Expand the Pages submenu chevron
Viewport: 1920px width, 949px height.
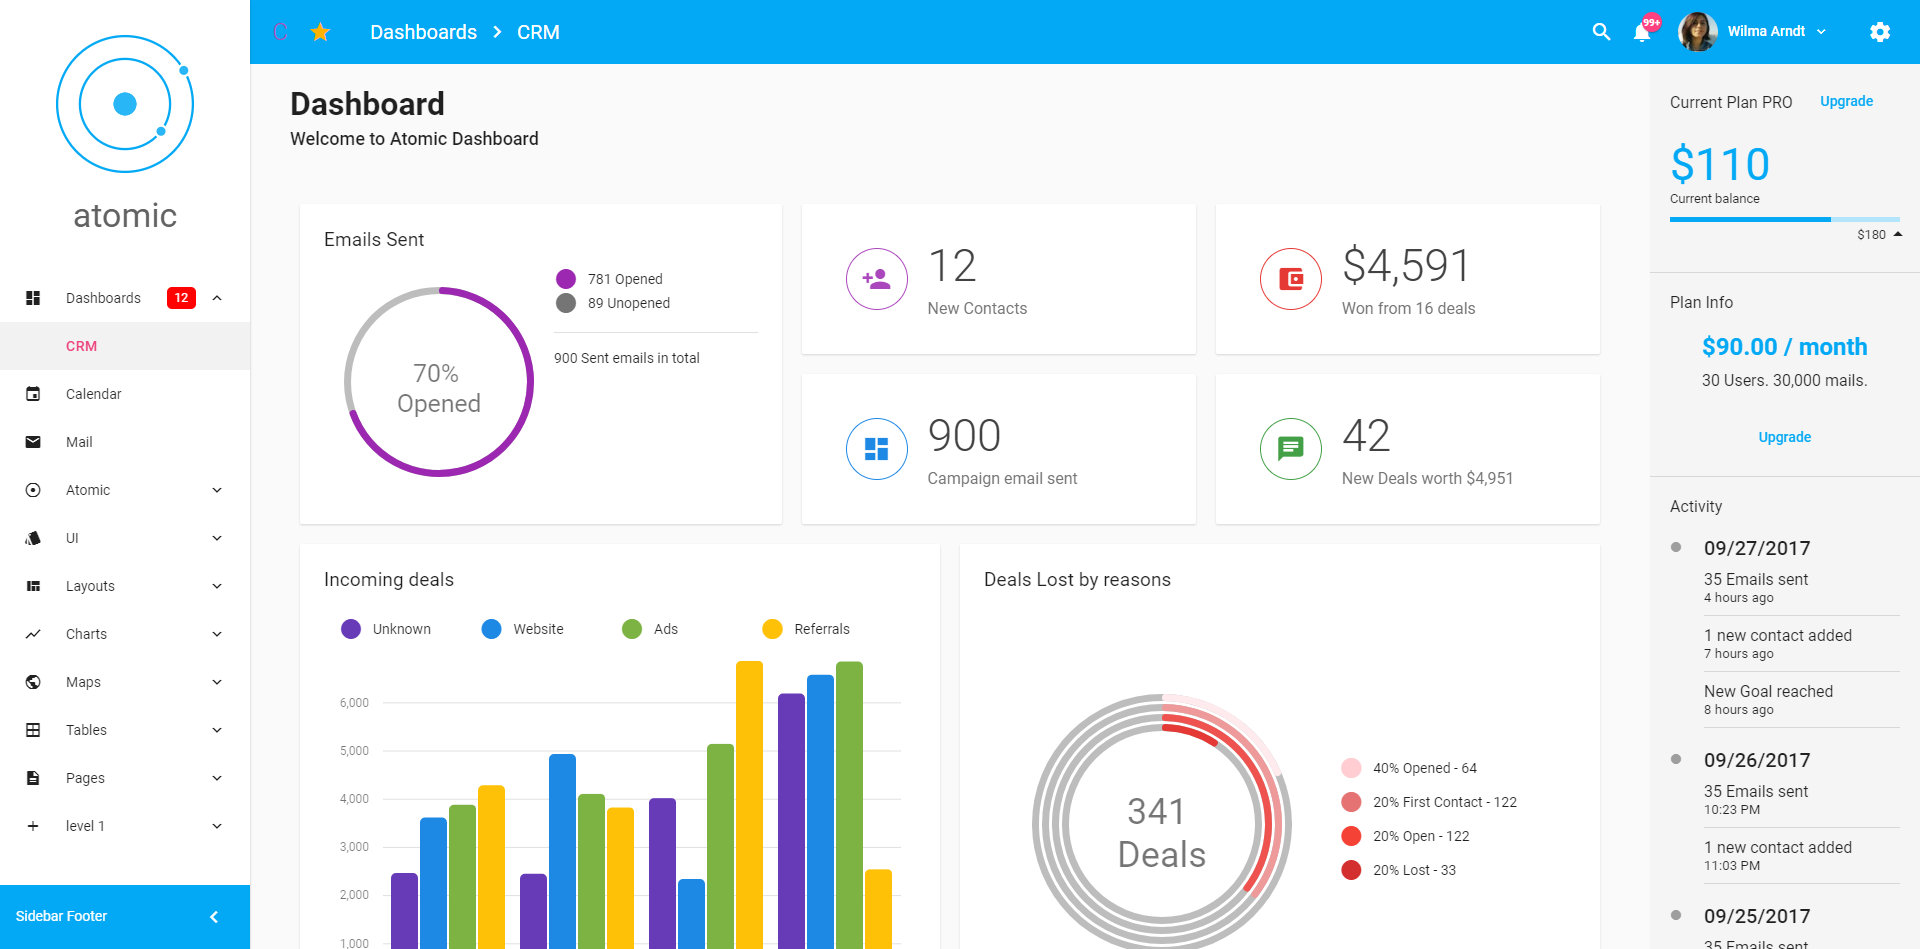(x=217, y=778)
